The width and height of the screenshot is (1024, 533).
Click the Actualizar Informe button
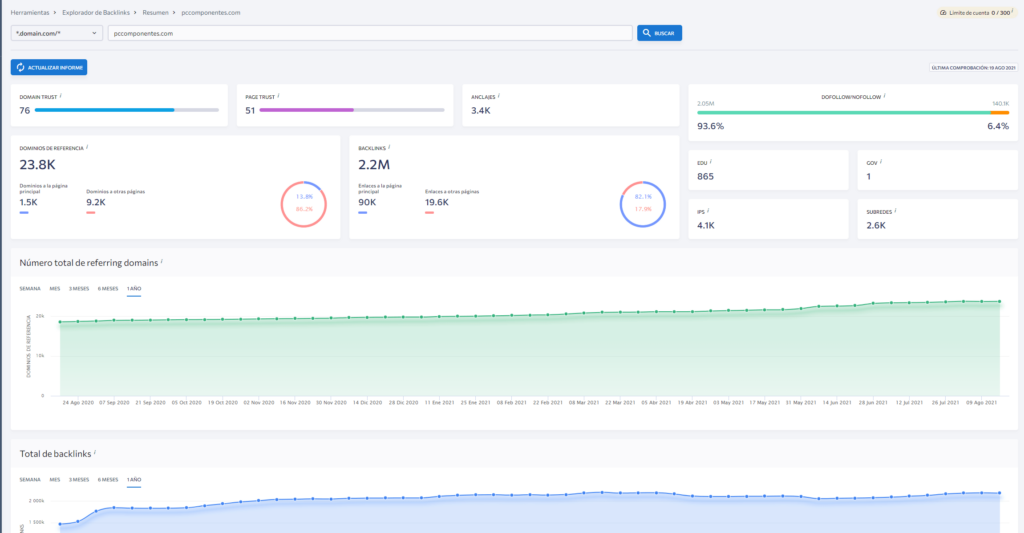(49, 67)
